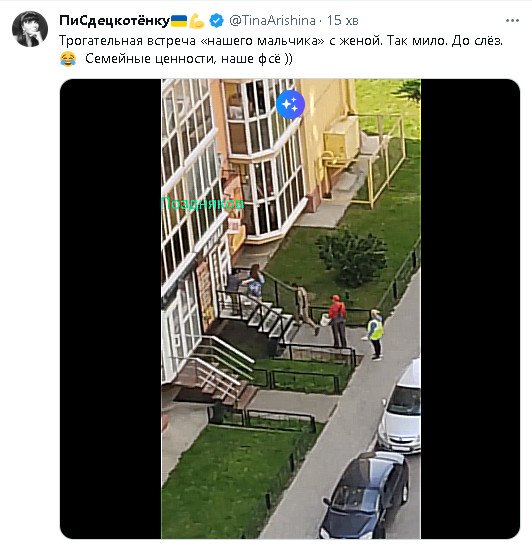Click the person in yellow vest in video
Viewport: 532px width, 544px height.
pyautogui.click(x=375, y=334)
